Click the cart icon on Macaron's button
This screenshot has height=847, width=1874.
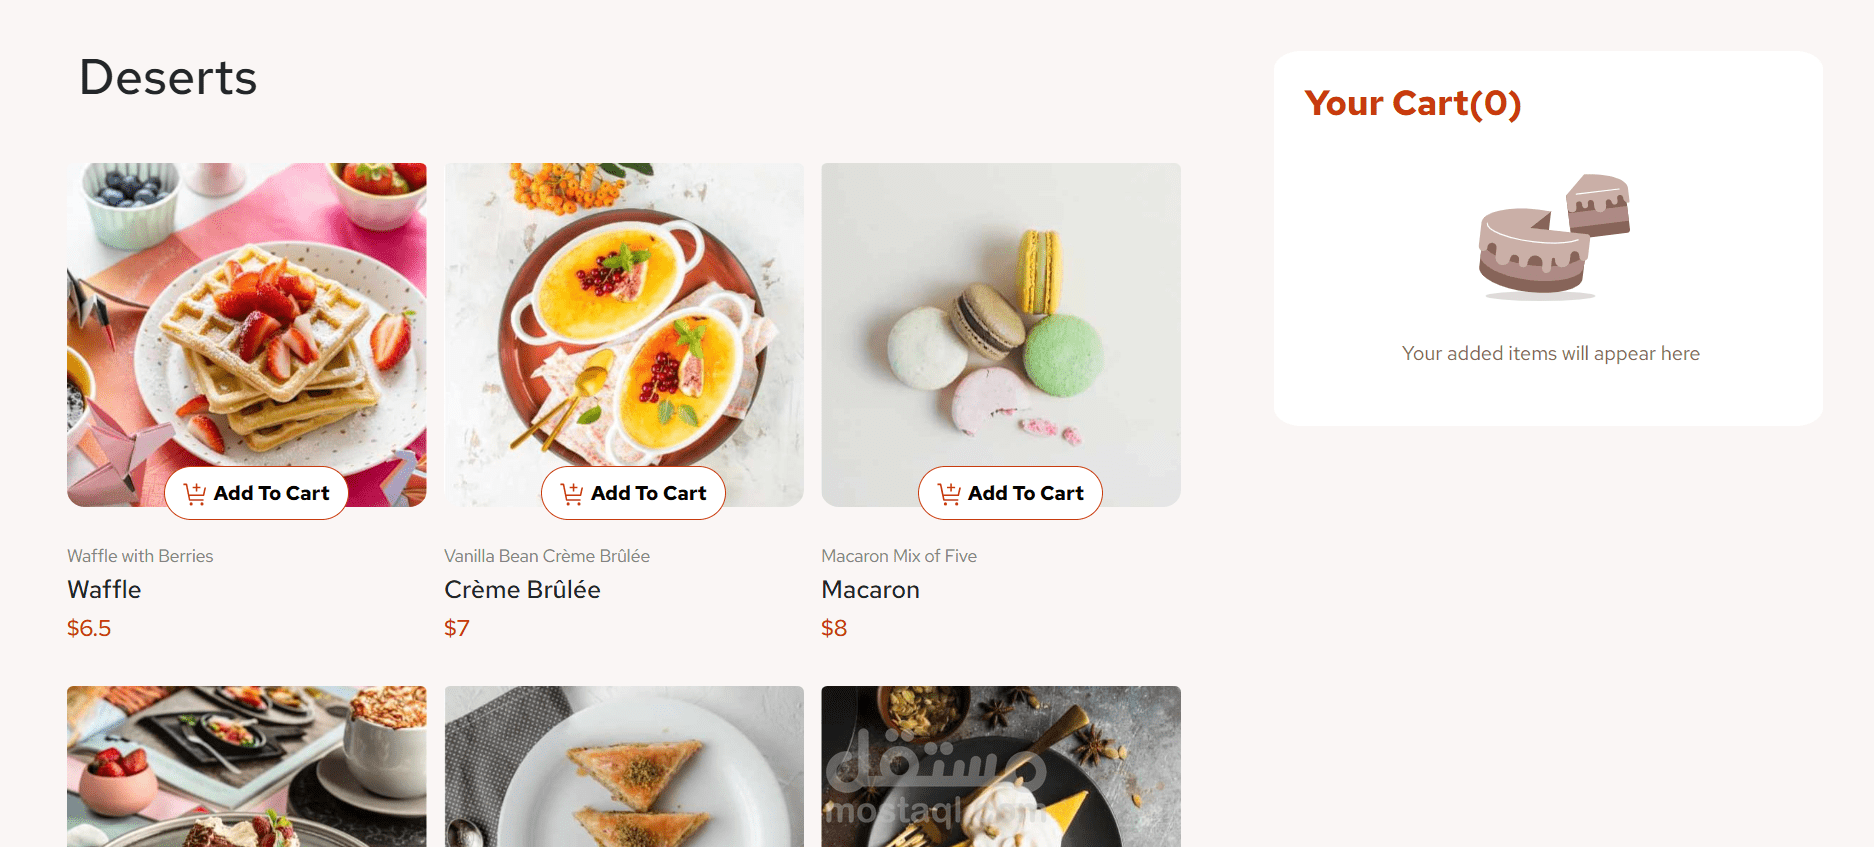(x=949, y=494)
